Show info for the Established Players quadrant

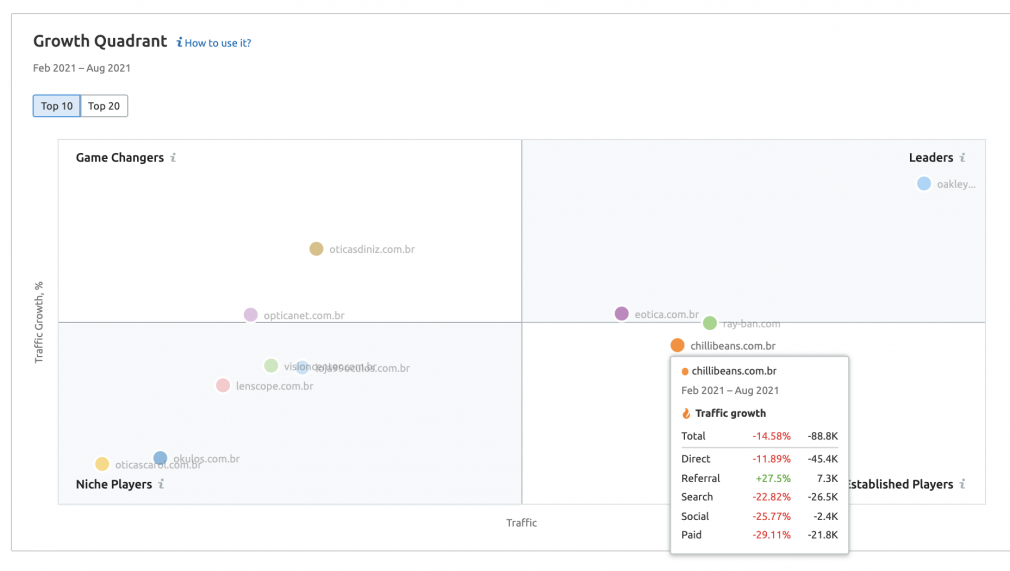pyautogui.click(x=962, y=484)
